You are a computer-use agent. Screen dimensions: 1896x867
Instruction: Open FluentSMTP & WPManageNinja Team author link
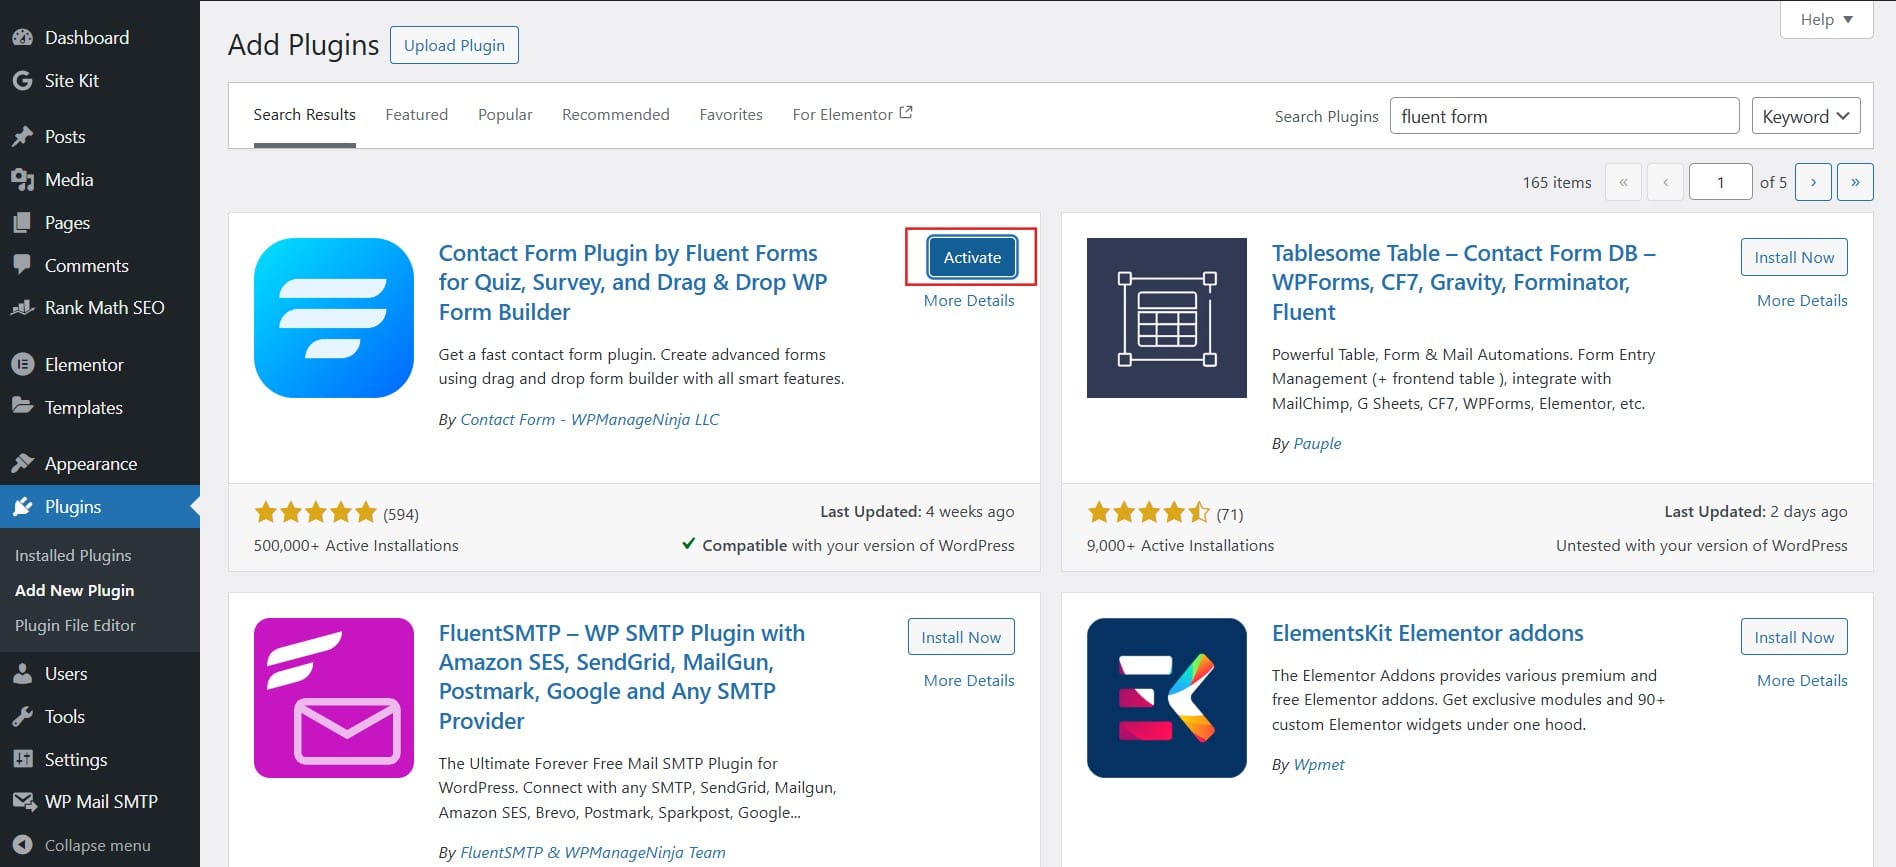[592, 853]
